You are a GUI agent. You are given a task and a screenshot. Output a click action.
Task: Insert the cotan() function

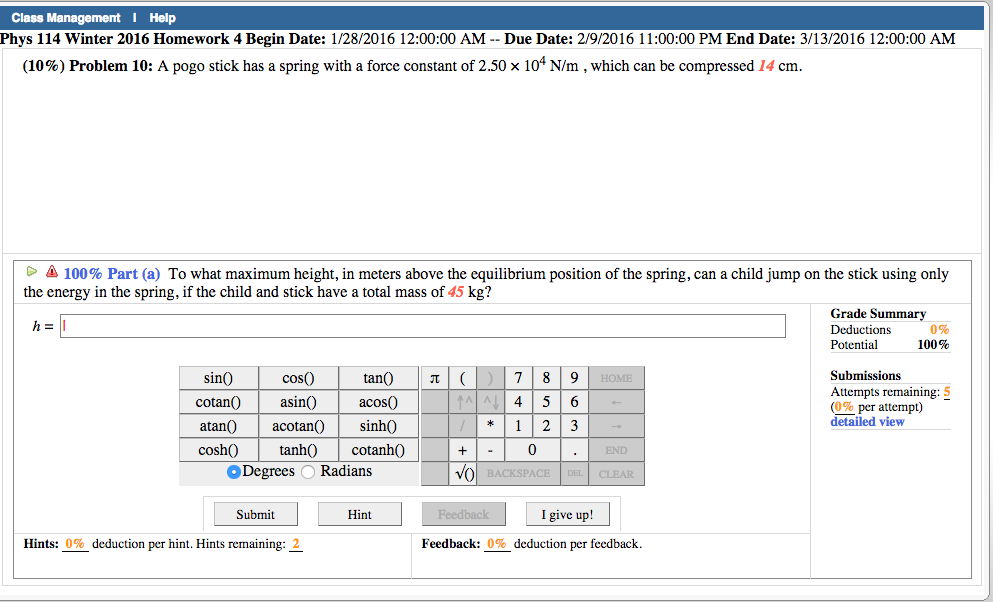218,402
